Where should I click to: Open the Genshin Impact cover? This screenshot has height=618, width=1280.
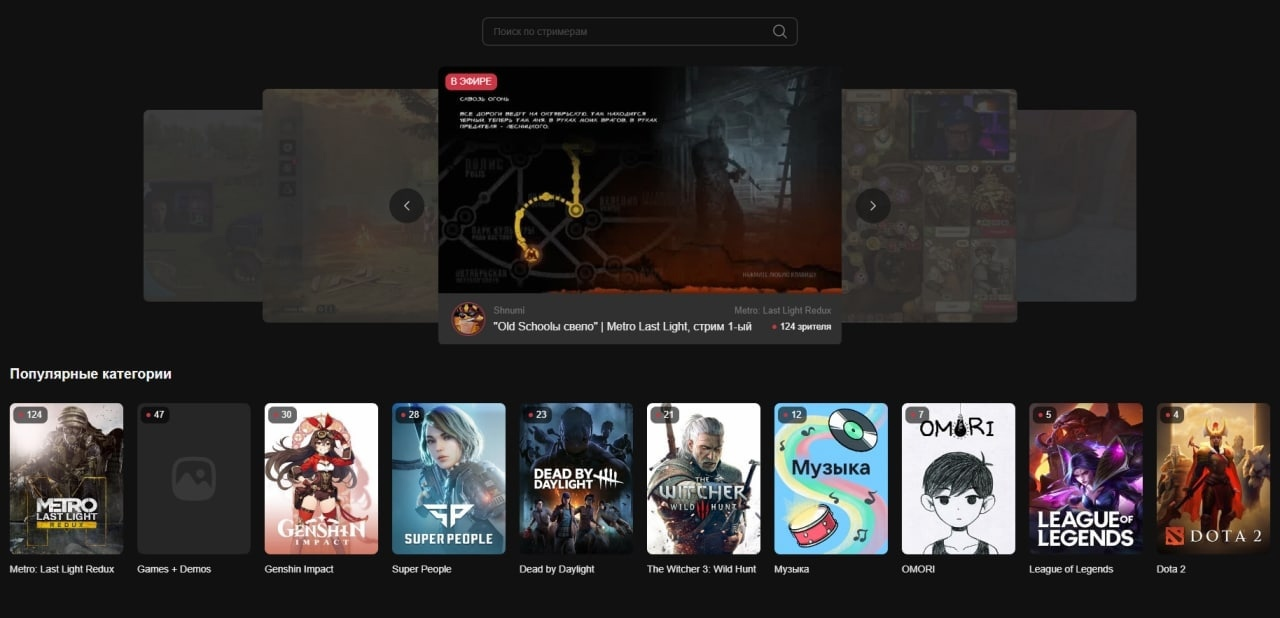click(321, 479)
